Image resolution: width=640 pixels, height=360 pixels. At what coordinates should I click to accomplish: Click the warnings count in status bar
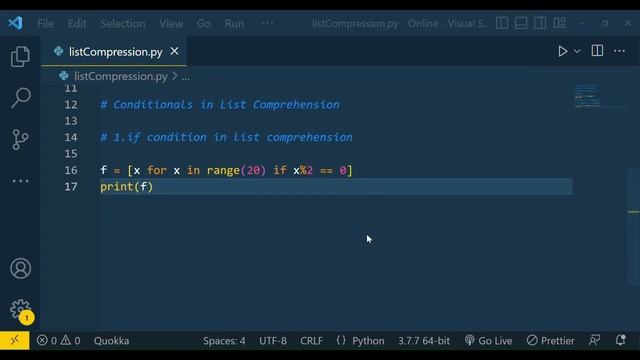pos(71,340)
